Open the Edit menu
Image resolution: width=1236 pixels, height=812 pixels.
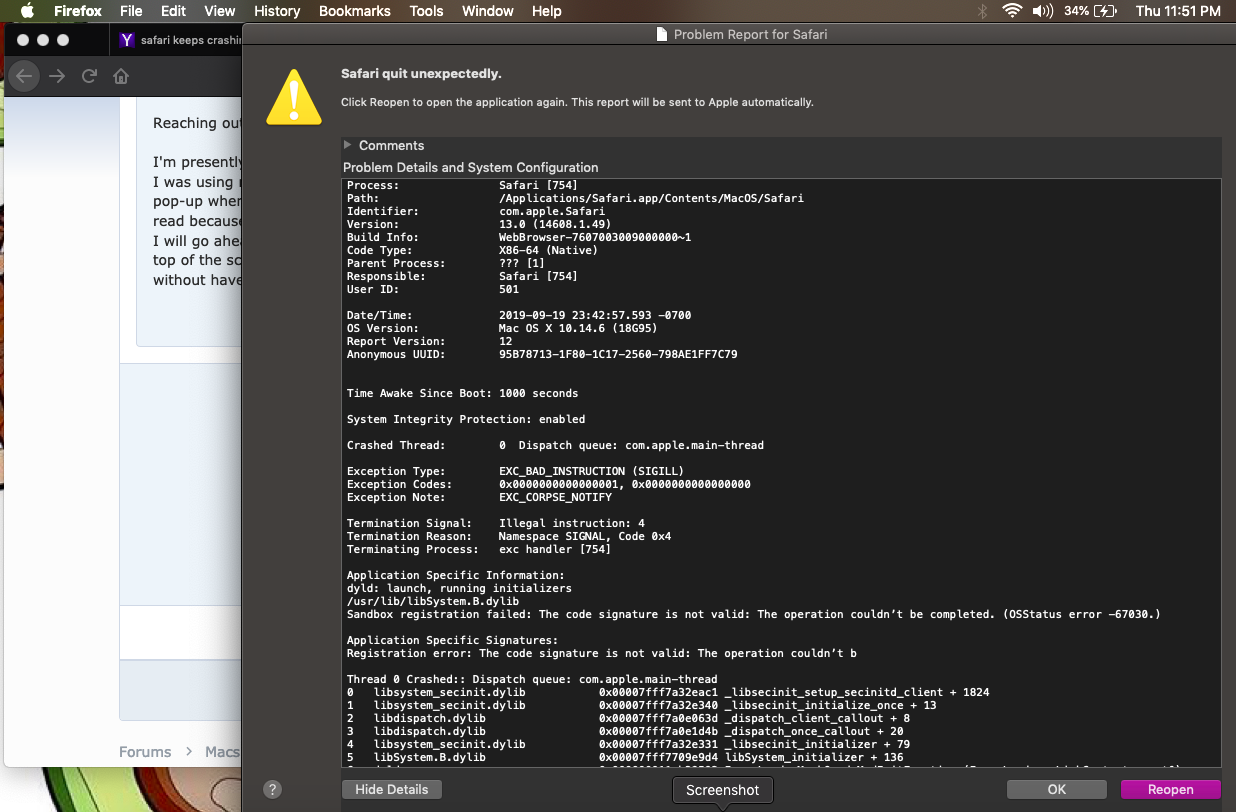click(174, 11)
